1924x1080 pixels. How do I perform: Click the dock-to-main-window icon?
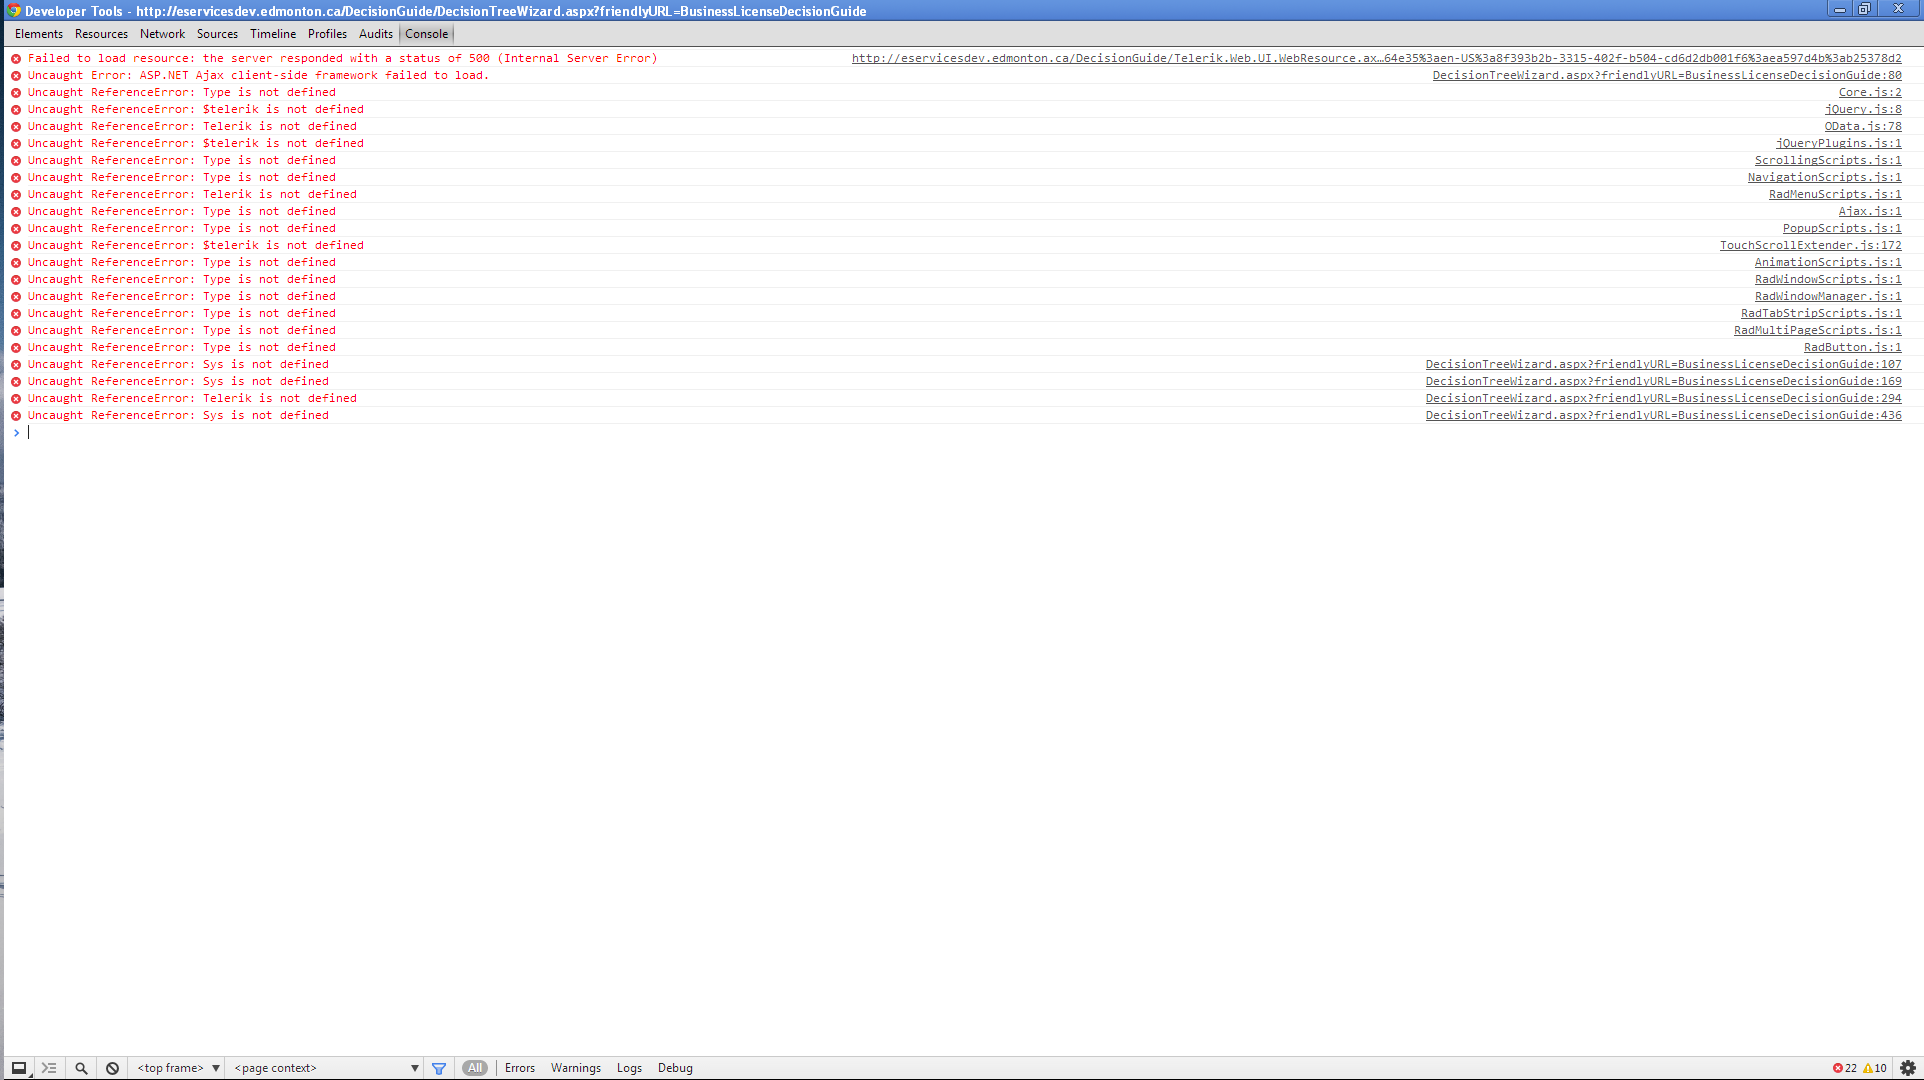coord(19,1068)
